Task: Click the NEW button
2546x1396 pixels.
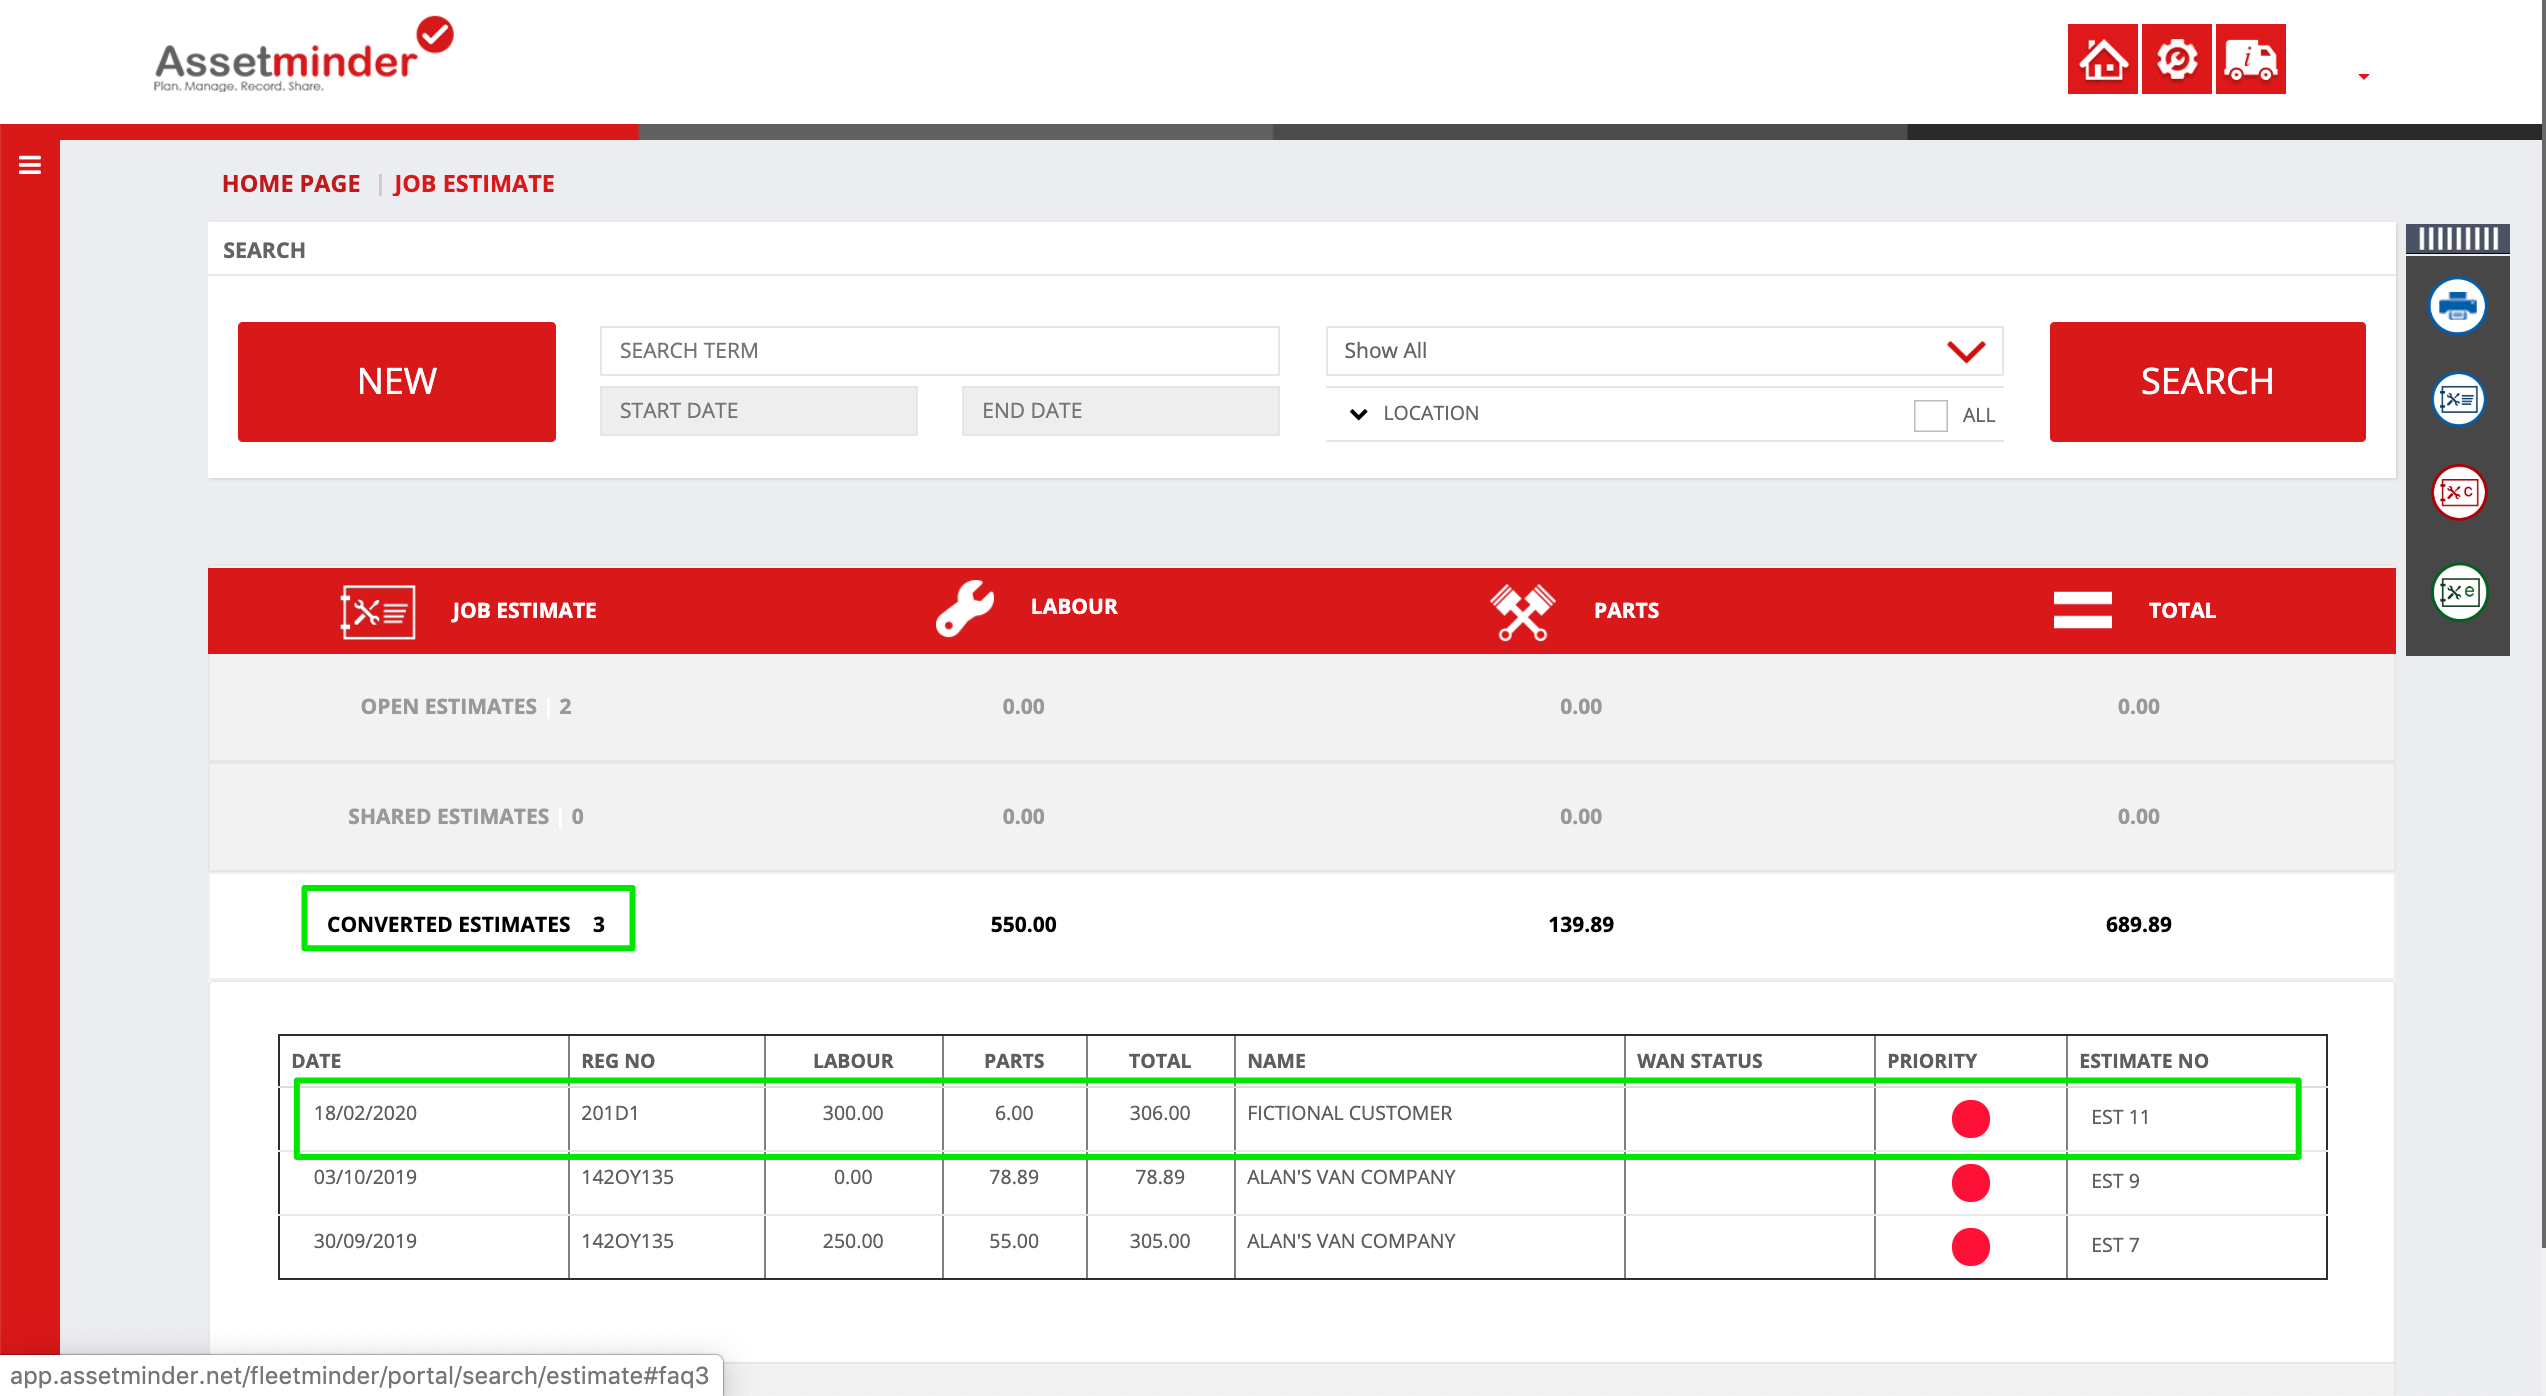Action: click(x=397, y=381)
